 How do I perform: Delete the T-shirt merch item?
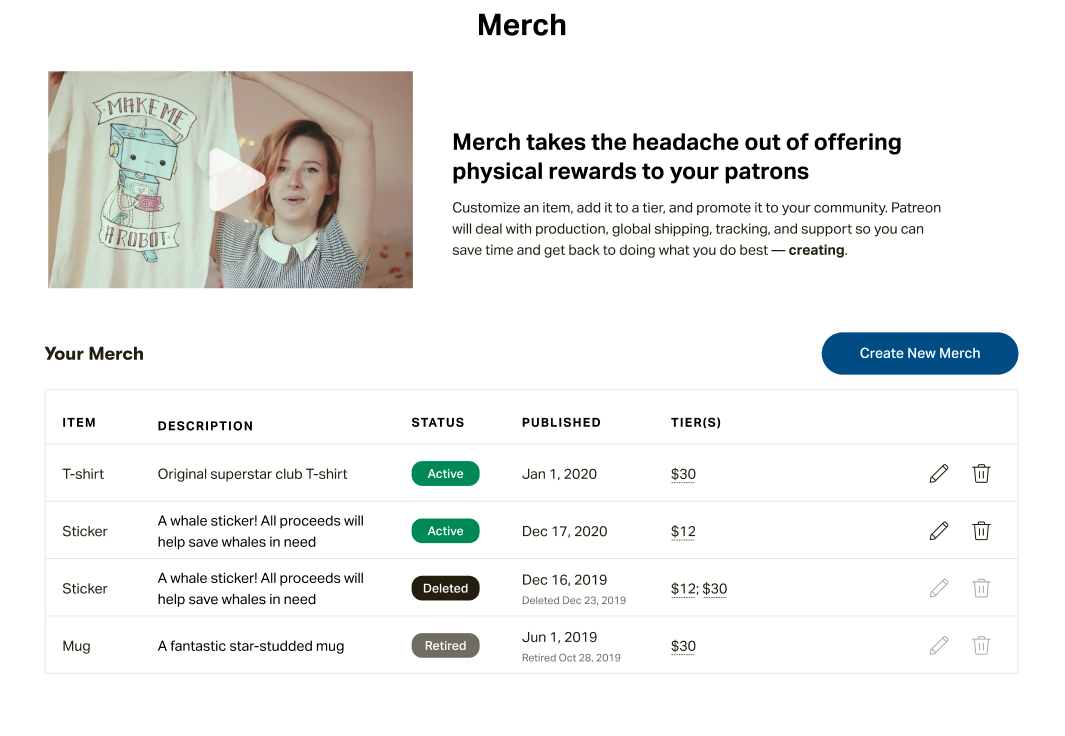981,473
